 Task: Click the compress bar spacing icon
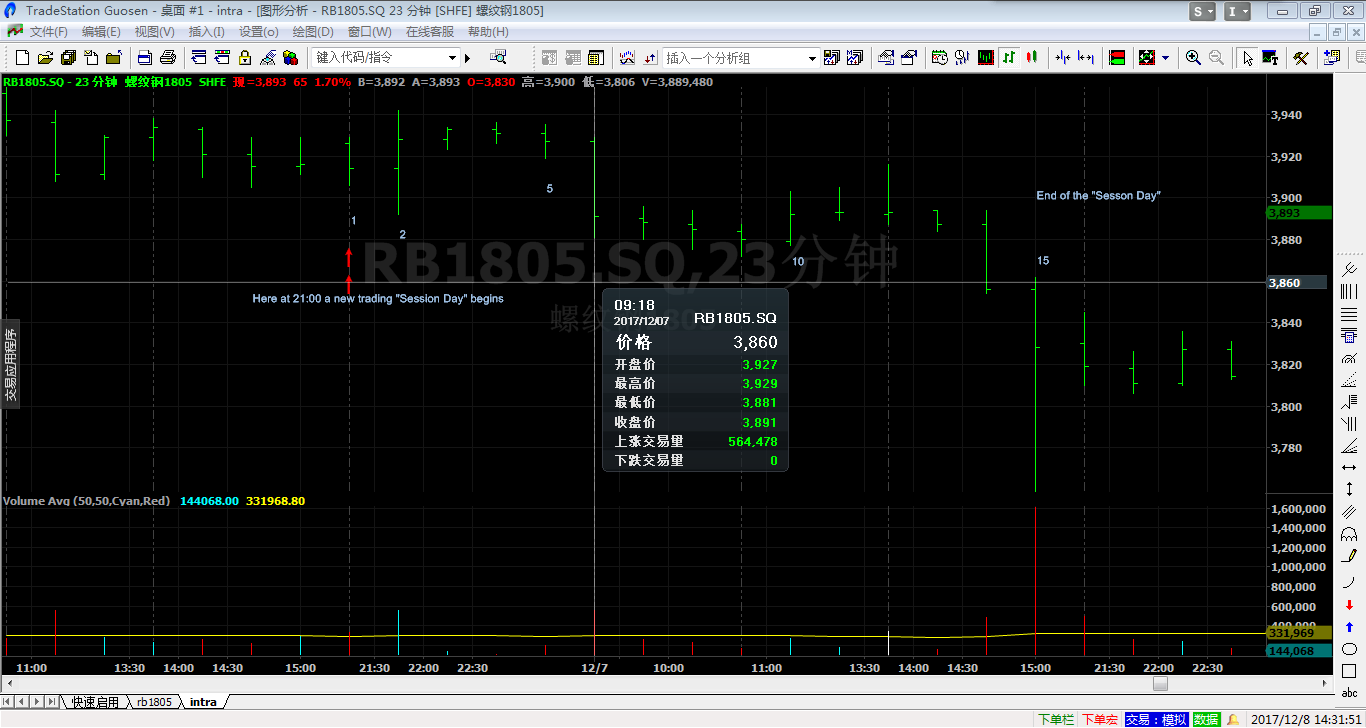1063,58
